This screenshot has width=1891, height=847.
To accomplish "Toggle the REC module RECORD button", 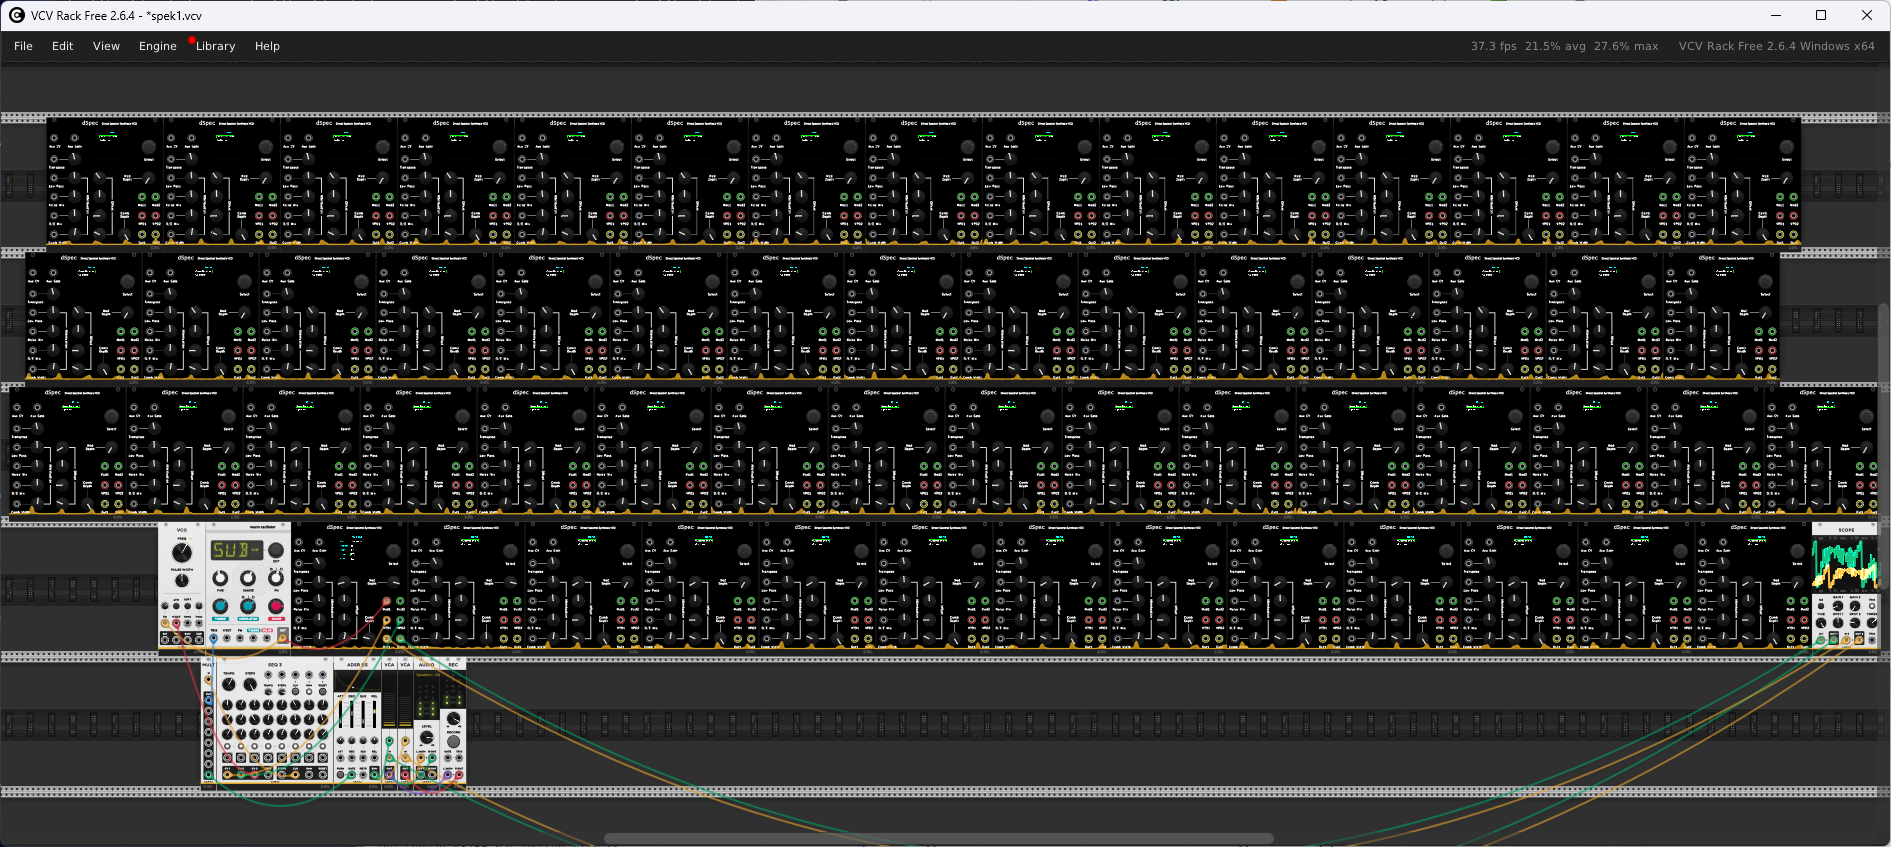I will pyautogui.click(x=453, y=741).
